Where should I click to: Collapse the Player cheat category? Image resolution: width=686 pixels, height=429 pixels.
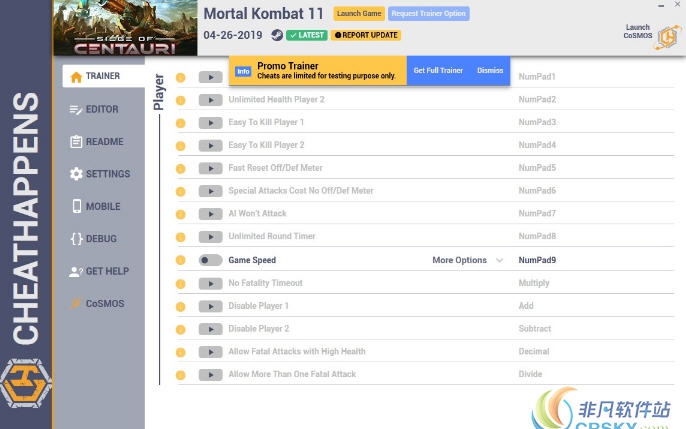pyautogui.click(x=158, y=92)
